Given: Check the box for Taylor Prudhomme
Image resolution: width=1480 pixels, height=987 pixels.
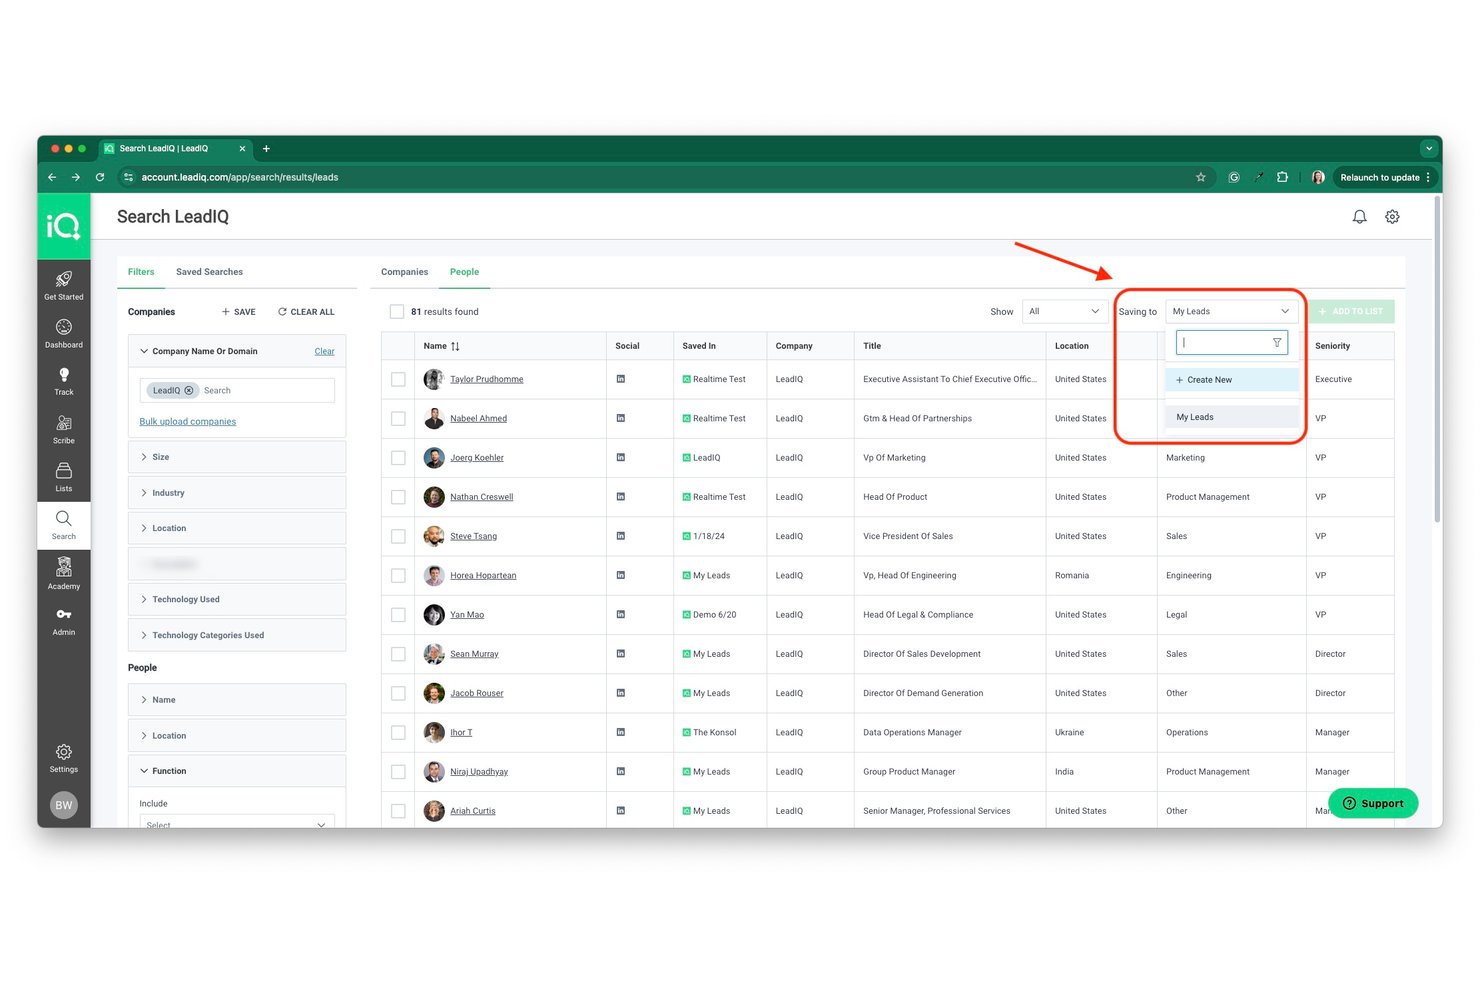Looking at the screenshot, I should (398, 379).
